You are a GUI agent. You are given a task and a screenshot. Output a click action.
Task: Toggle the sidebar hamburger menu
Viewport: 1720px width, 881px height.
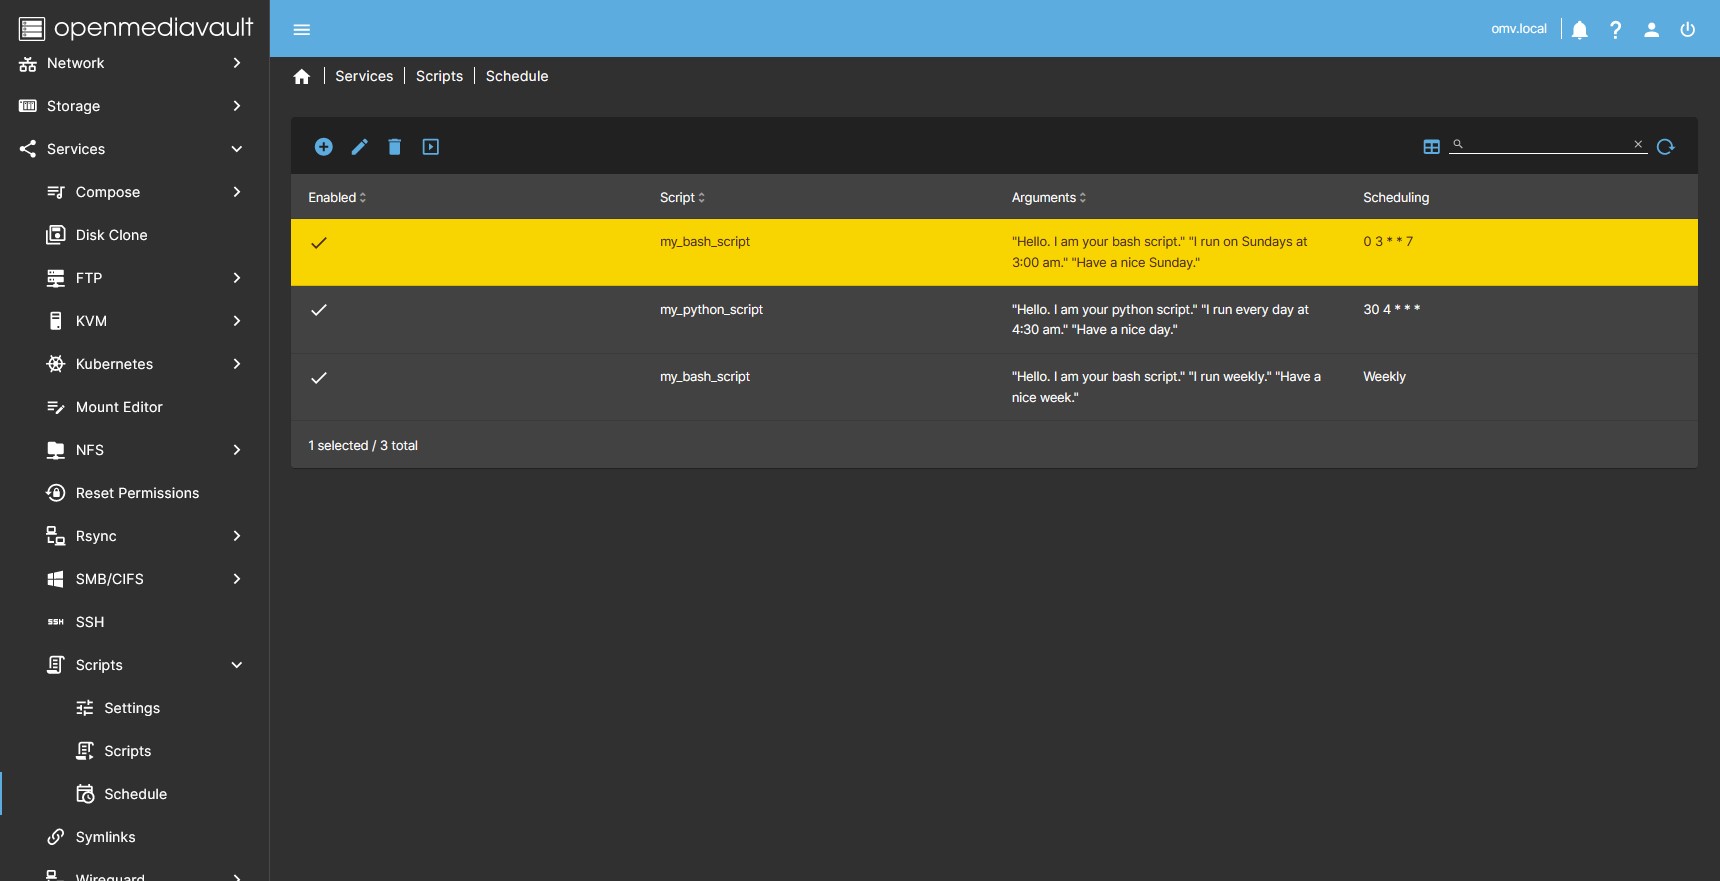pos(302,30)
